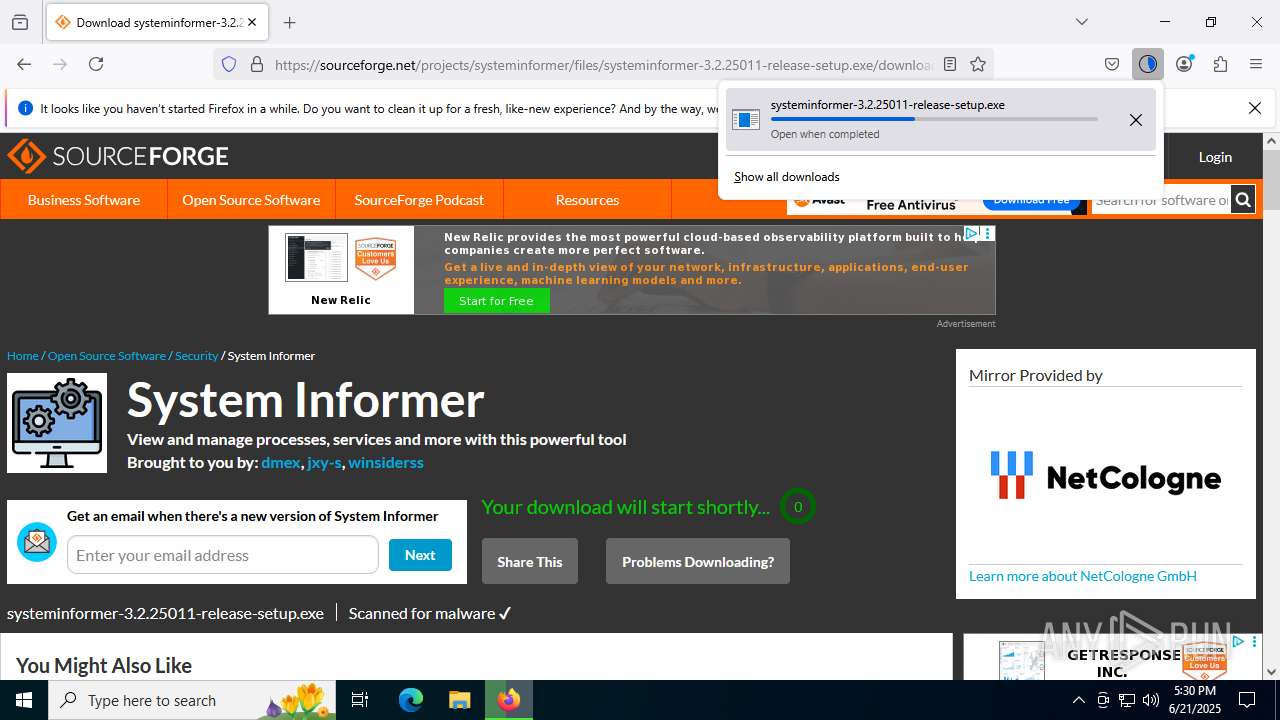This screenshot has height=720, width=1280.
Task: Bookmark this page with the star
Action: [x=978, y=64]
